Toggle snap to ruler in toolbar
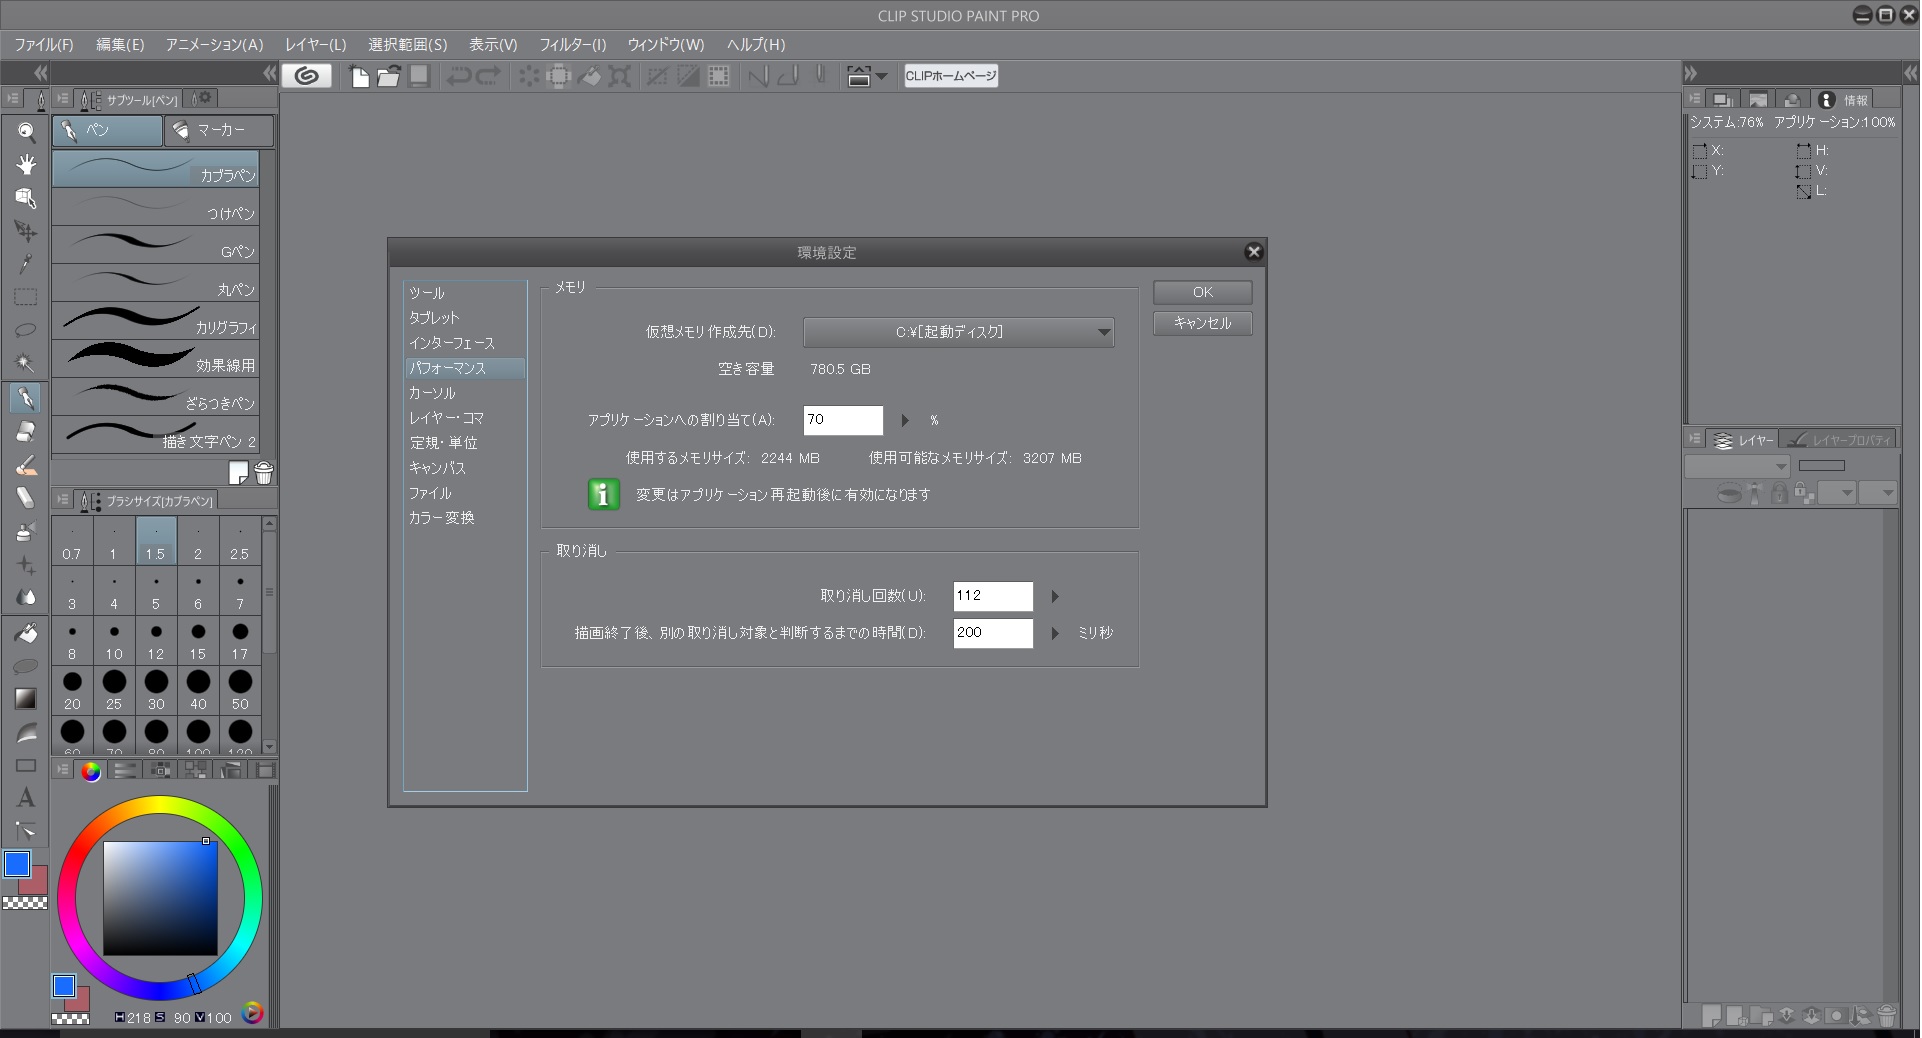Viewport: 1922px width, 1038px height. click(657, 76)
